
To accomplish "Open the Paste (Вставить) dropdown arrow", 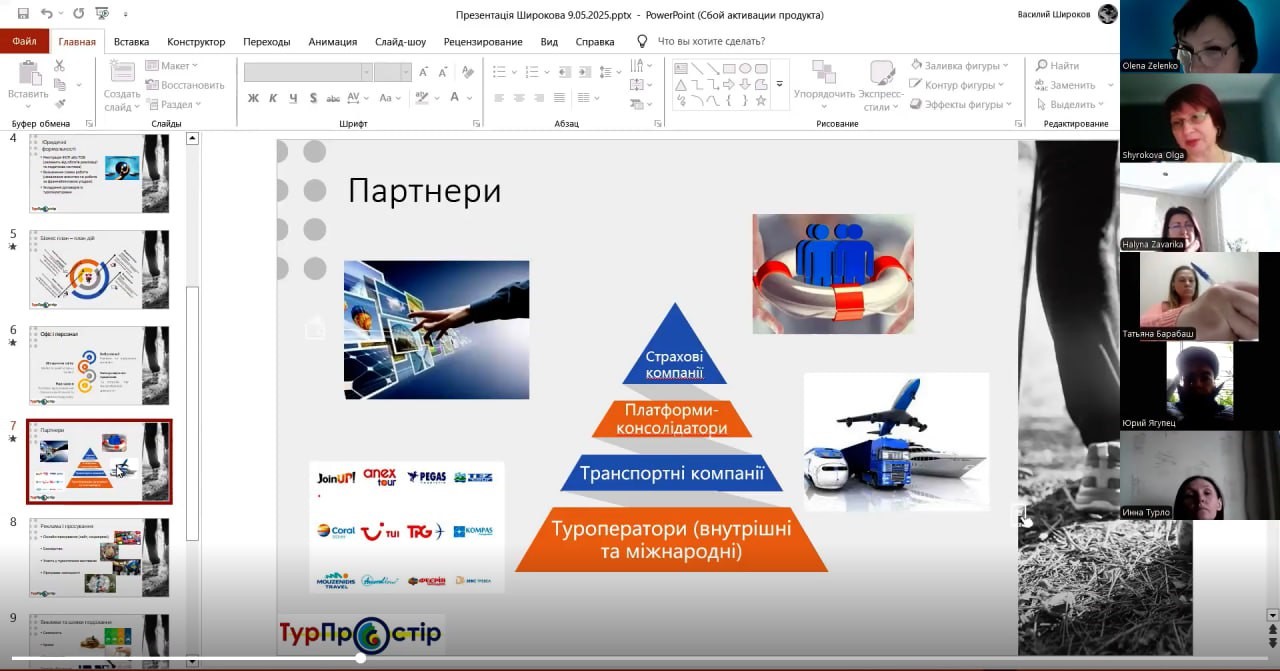I will tap(28, 106).
